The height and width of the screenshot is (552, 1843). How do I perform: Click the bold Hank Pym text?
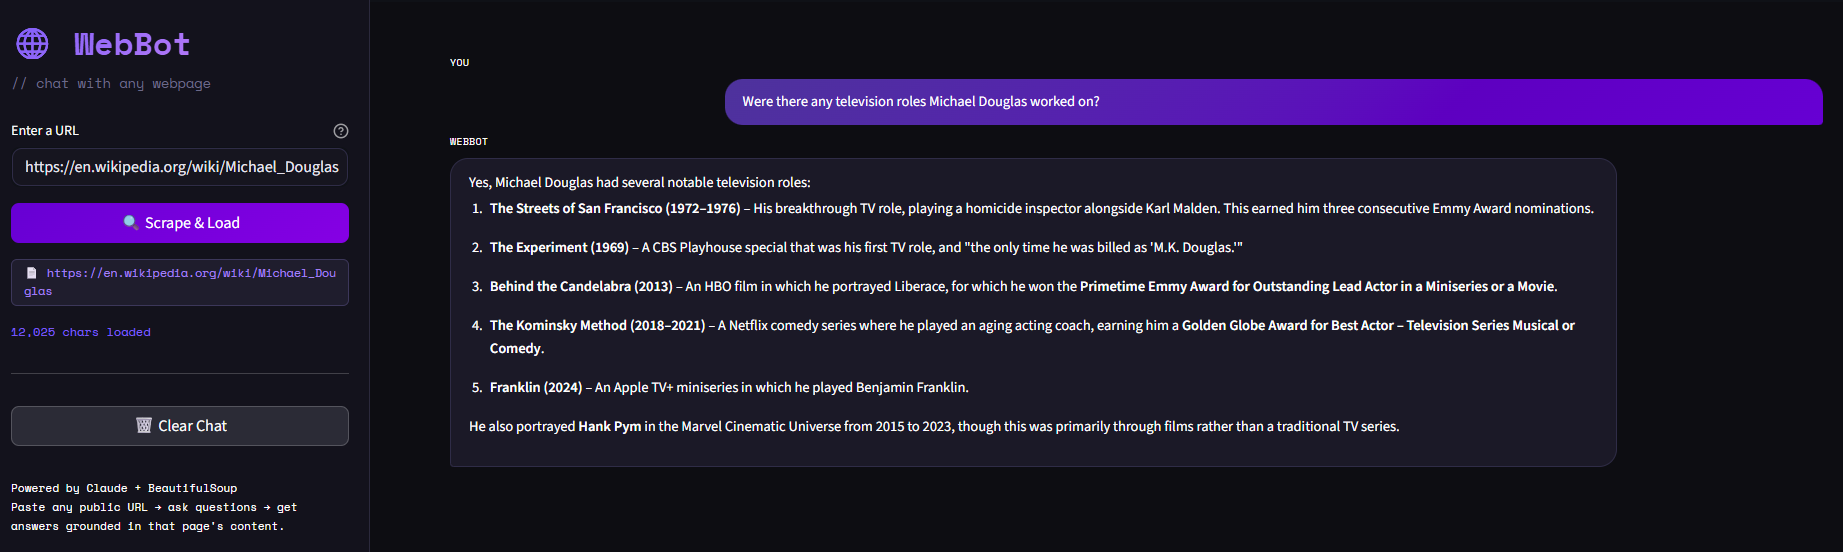point(610,427)
